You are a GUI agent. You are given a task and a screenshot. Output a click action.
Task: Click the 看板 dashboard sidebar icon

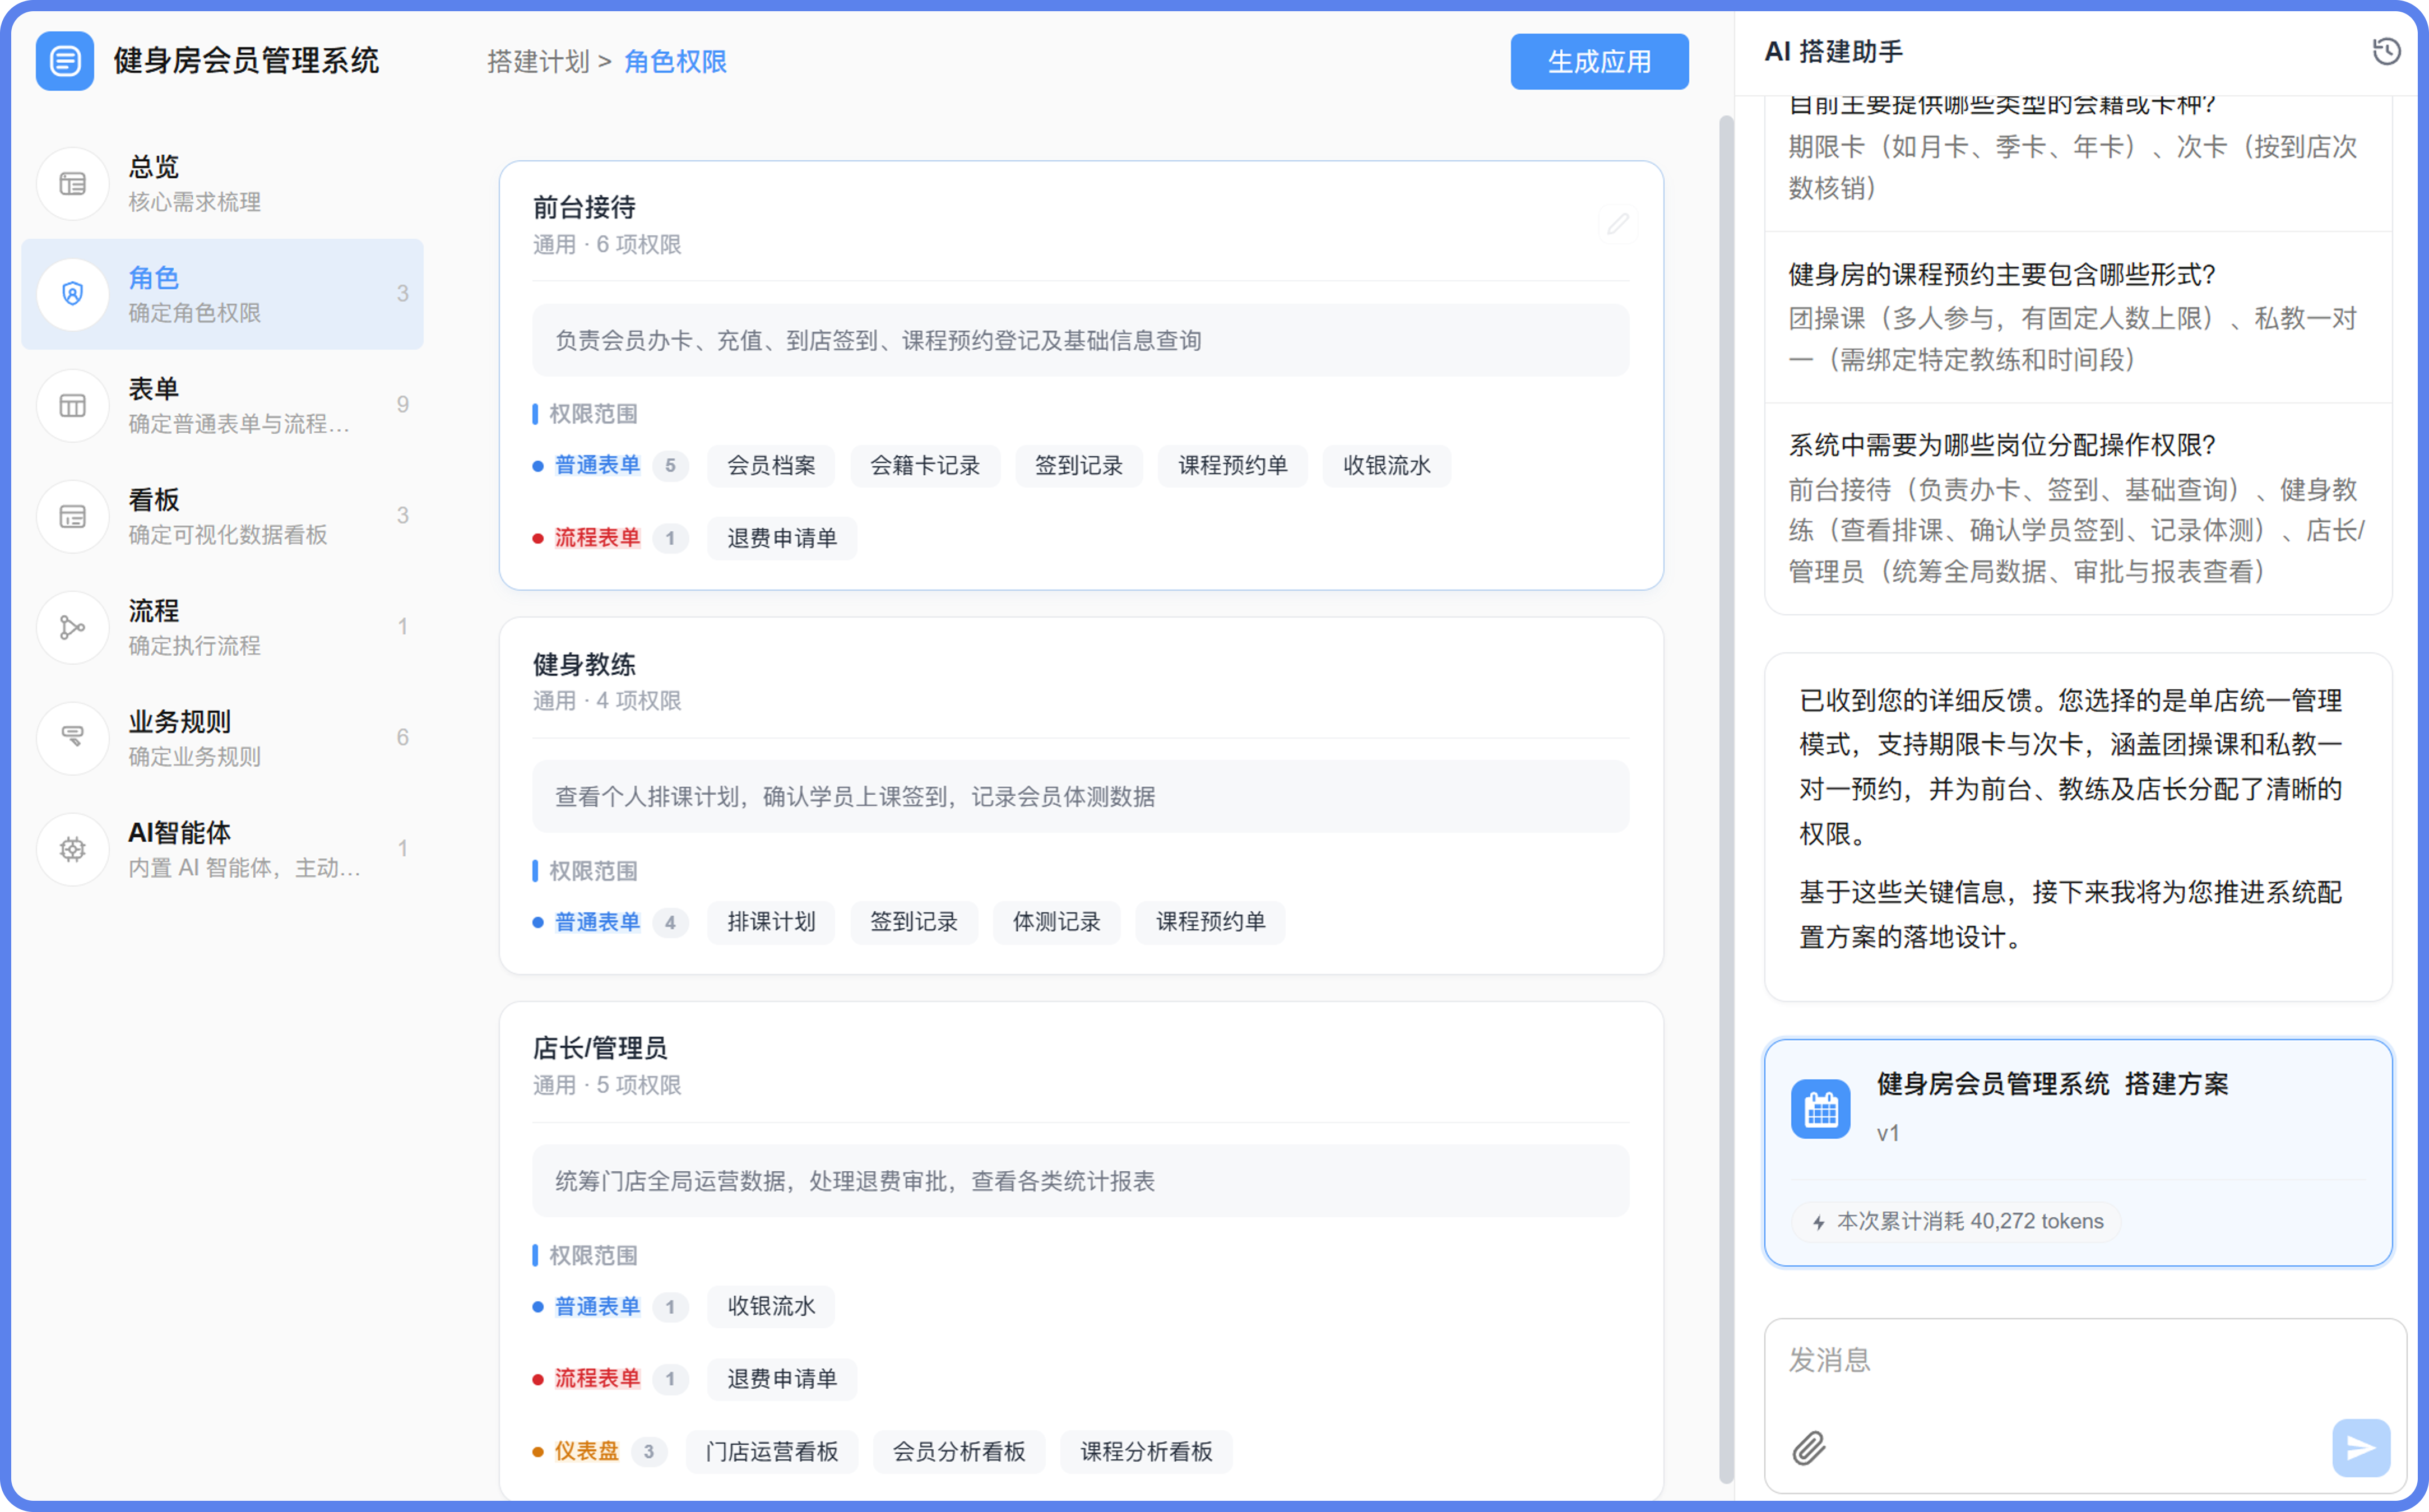pyautogui.click(x=72, y=516)
